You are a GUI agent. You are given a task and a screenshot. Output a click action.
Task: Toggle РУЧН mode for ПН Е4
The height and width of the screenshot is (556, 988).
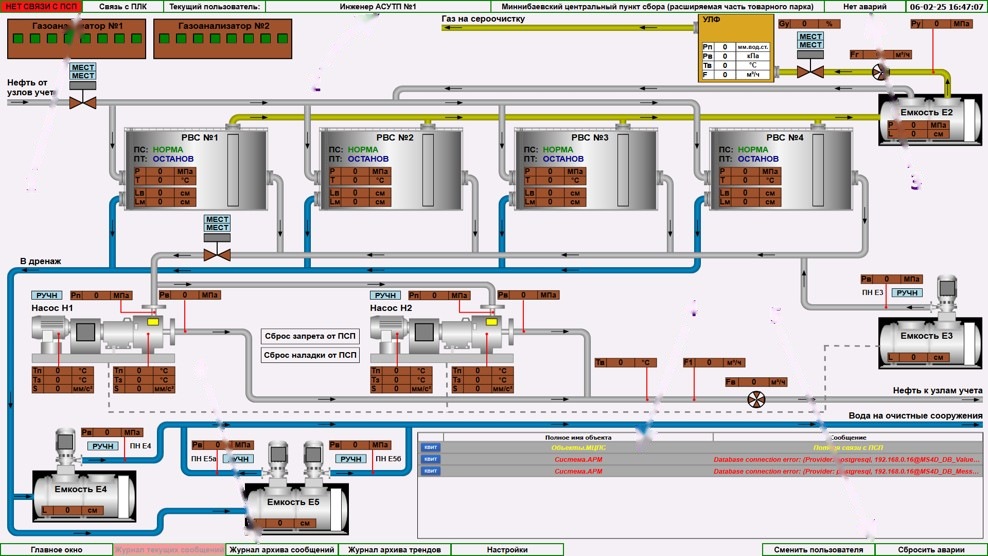(x=103, y=446)
